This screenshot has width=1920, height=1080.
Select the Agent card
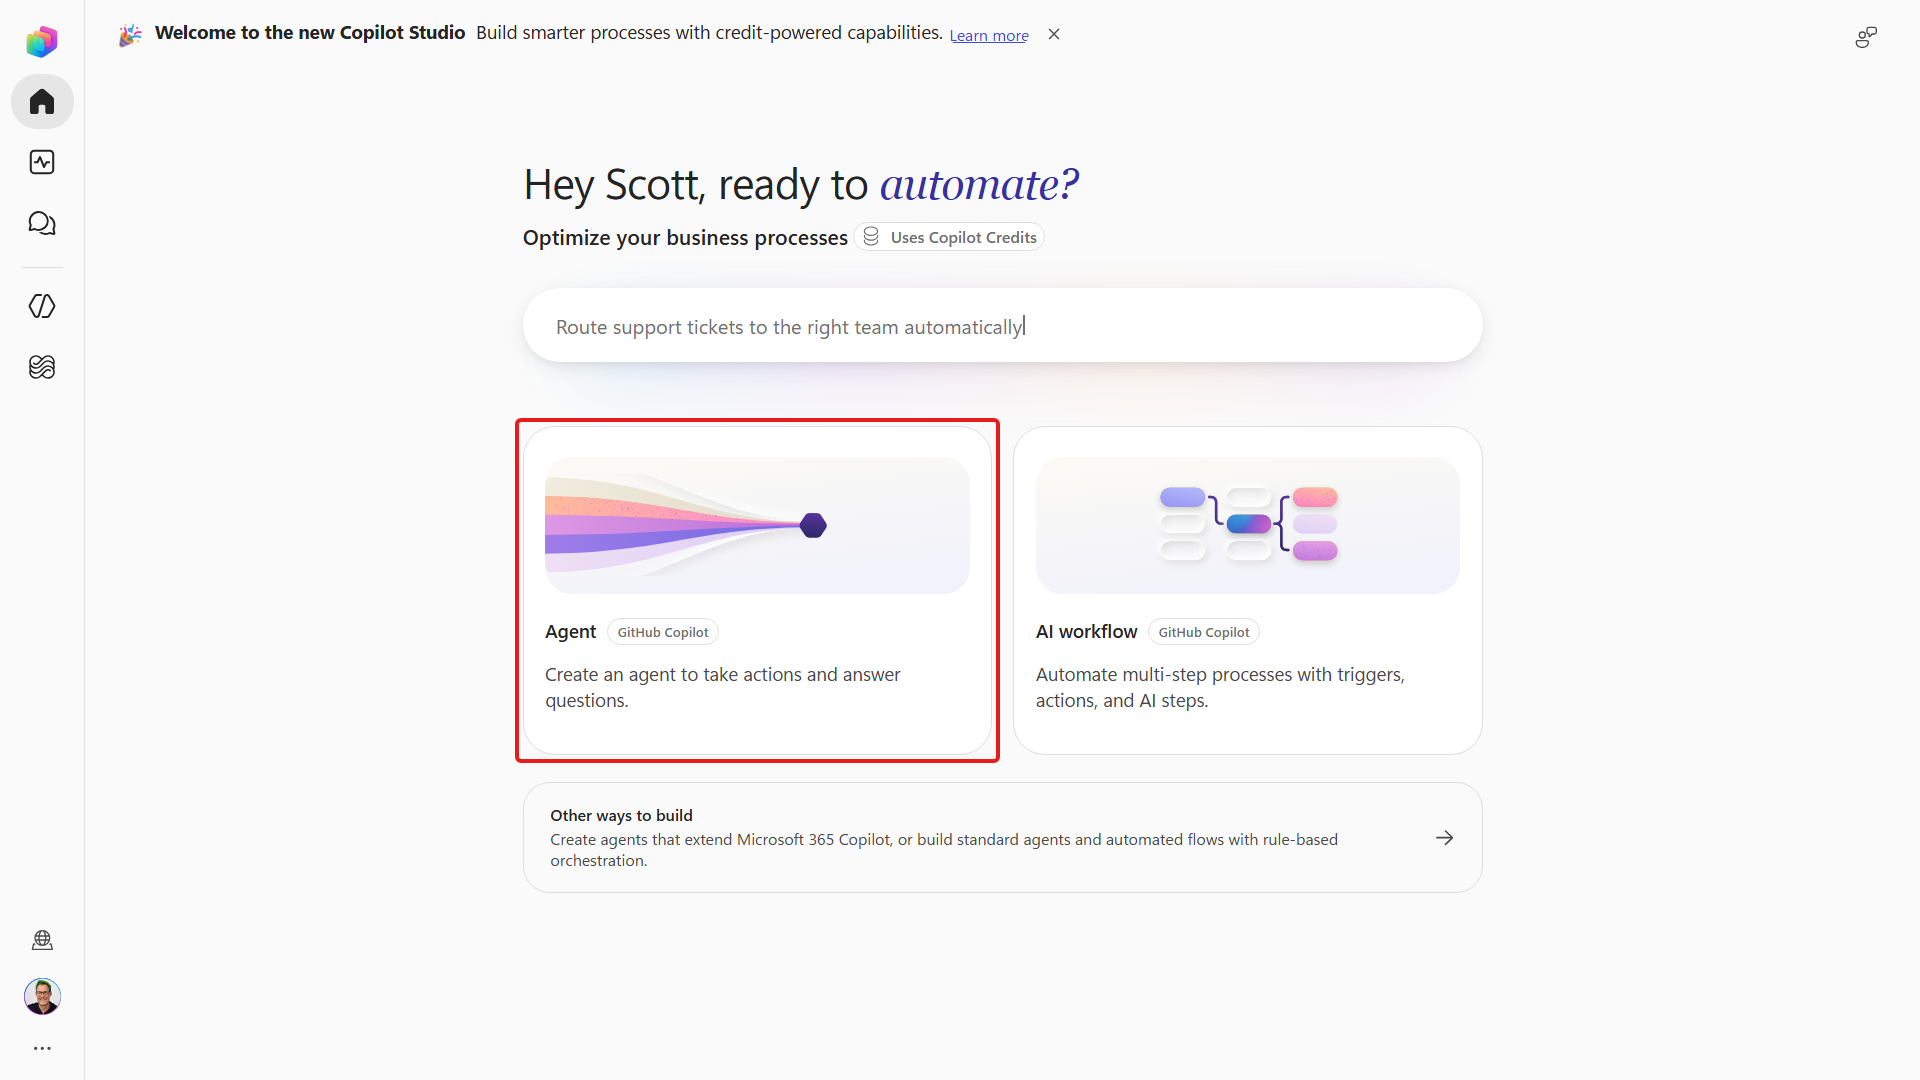pos(757,590)
